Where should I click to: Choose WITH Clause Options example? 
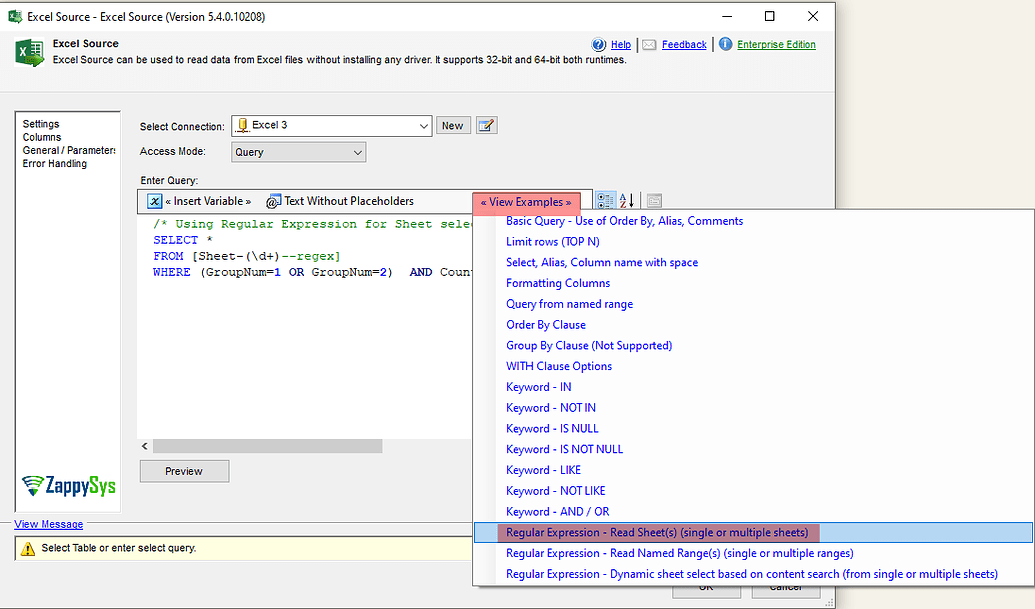tap(558, 366)
